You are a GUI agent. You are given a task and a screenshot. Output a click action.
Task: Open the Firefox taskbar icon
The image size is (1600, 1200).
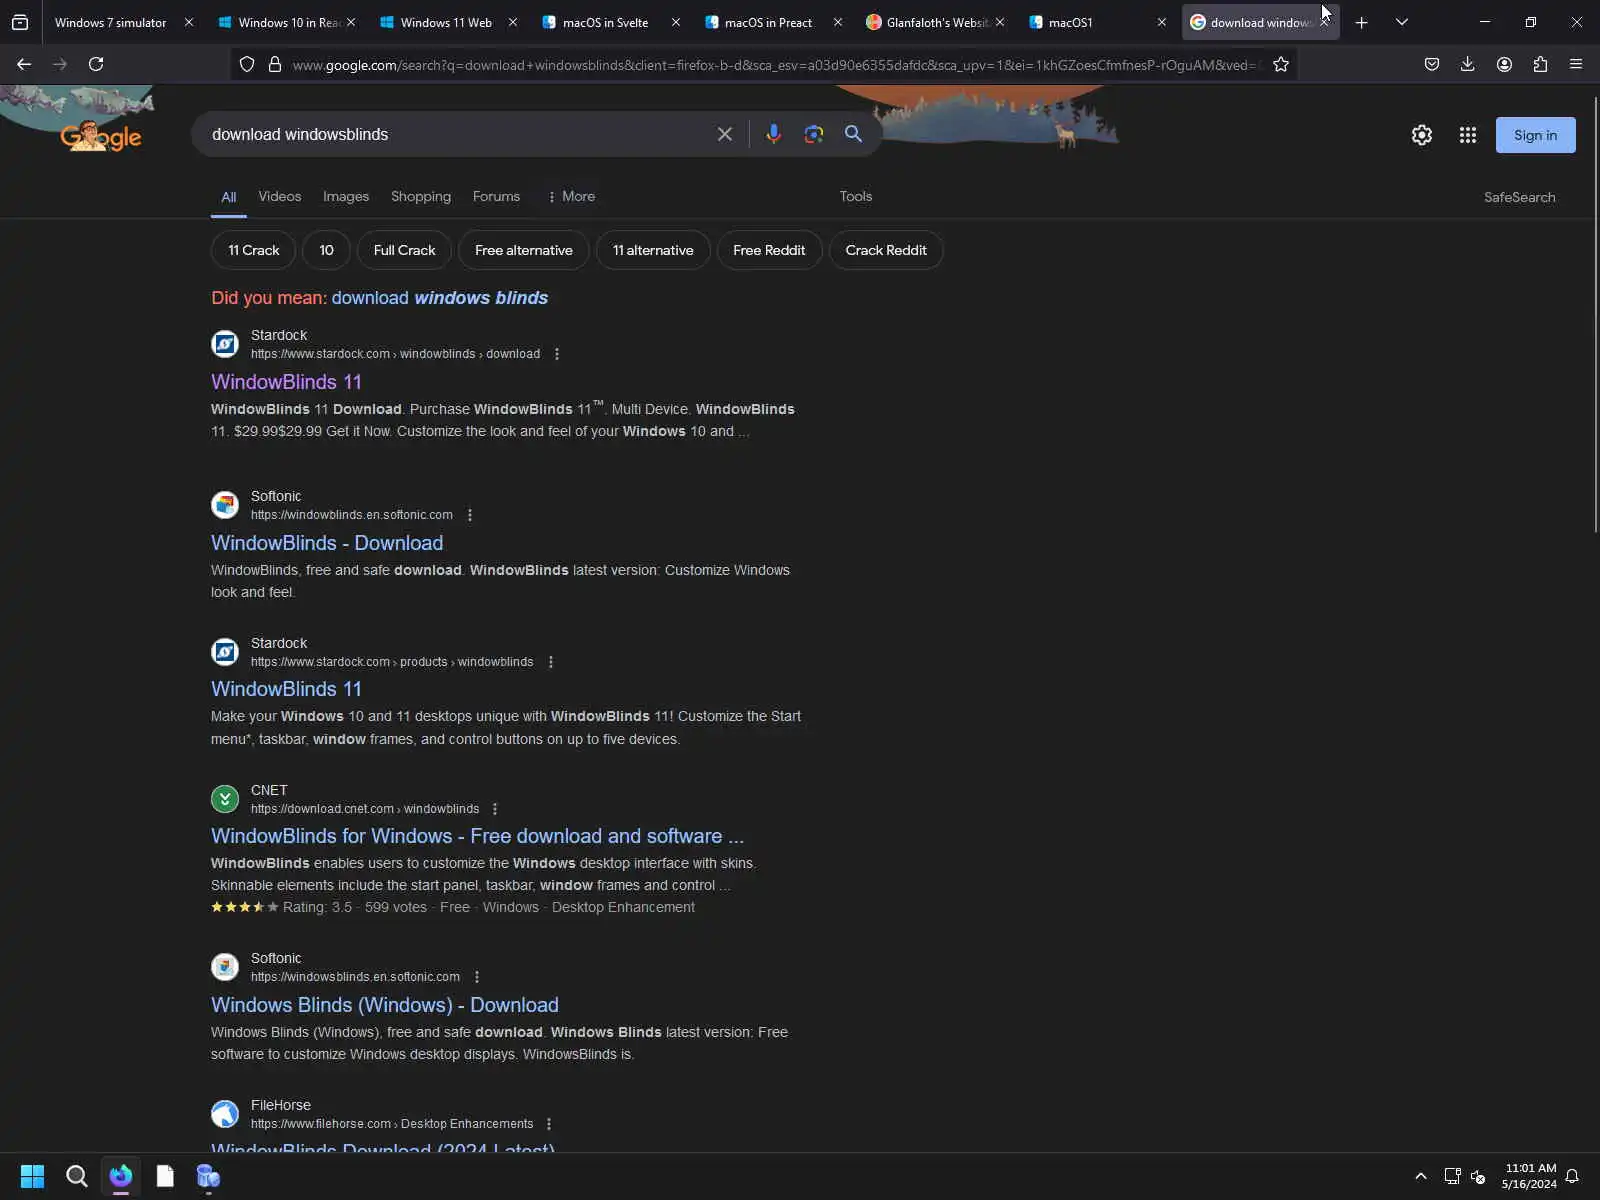[121, 1176]
